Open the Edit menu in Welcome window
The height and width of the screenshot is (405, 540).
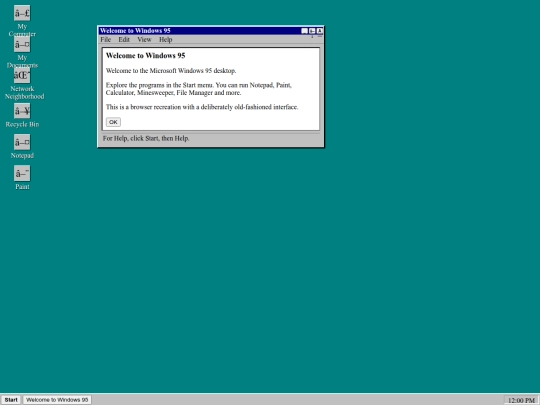[x=124, y=40]
